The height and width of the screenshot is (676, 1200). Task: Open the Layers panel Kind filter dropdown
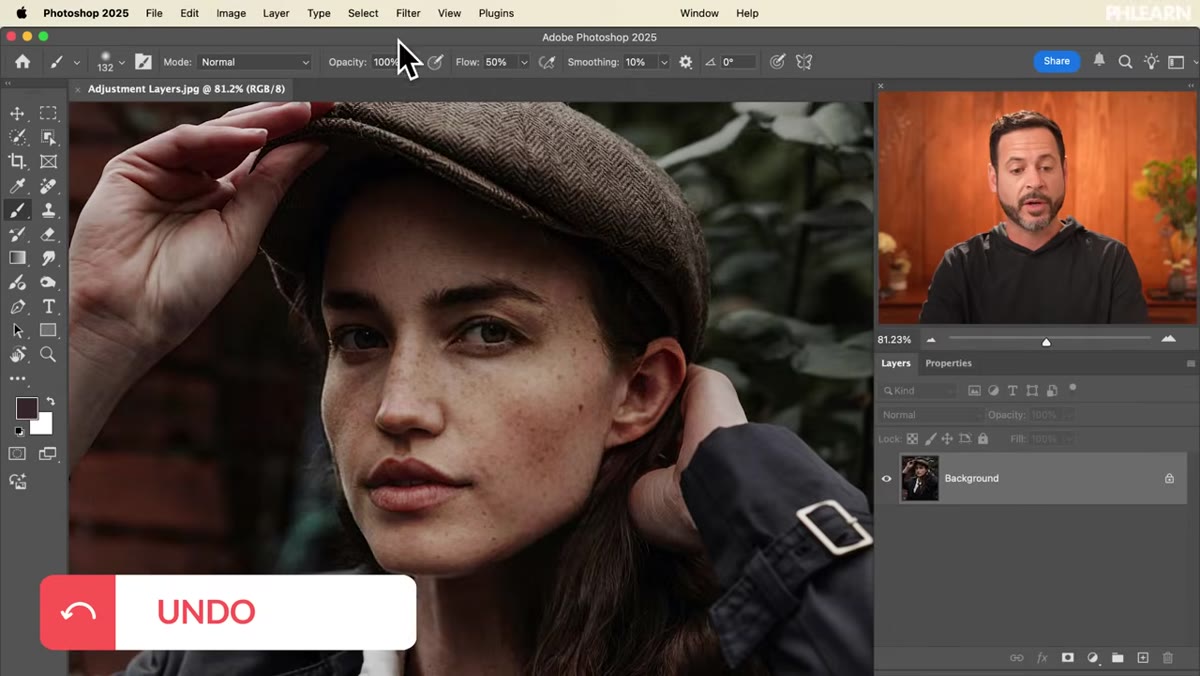coord(917,391)
